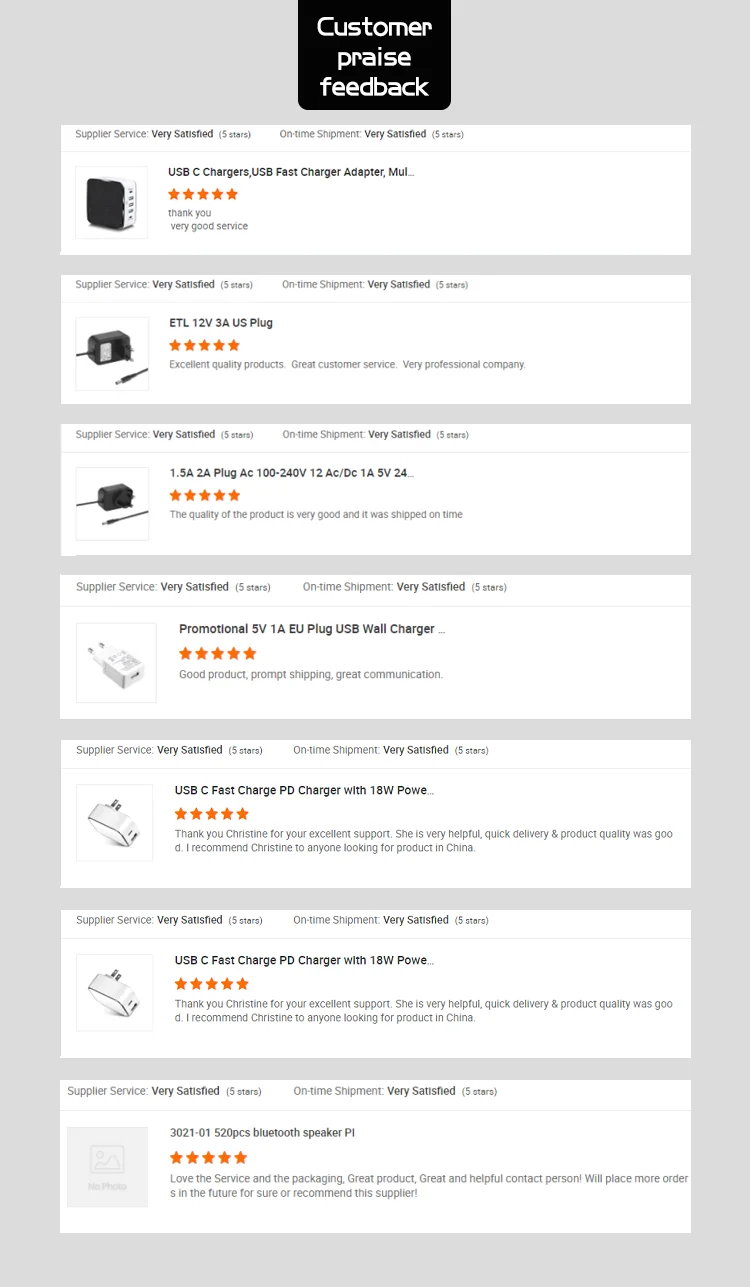Select star rating of bluetooth speaker review
This screenshot has height=1287, width=750.
[x=208, y=1157]
